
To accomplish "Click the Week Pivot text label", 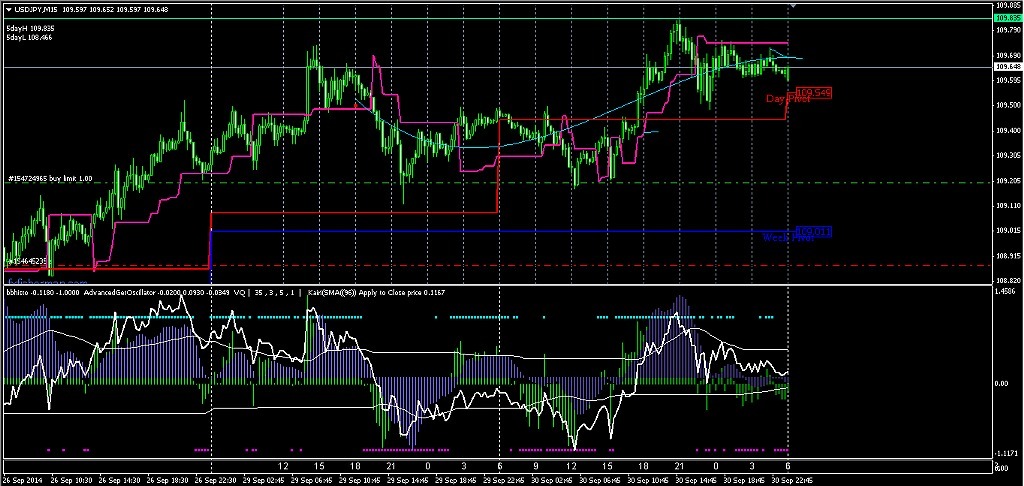I will [x=786, y=238].
